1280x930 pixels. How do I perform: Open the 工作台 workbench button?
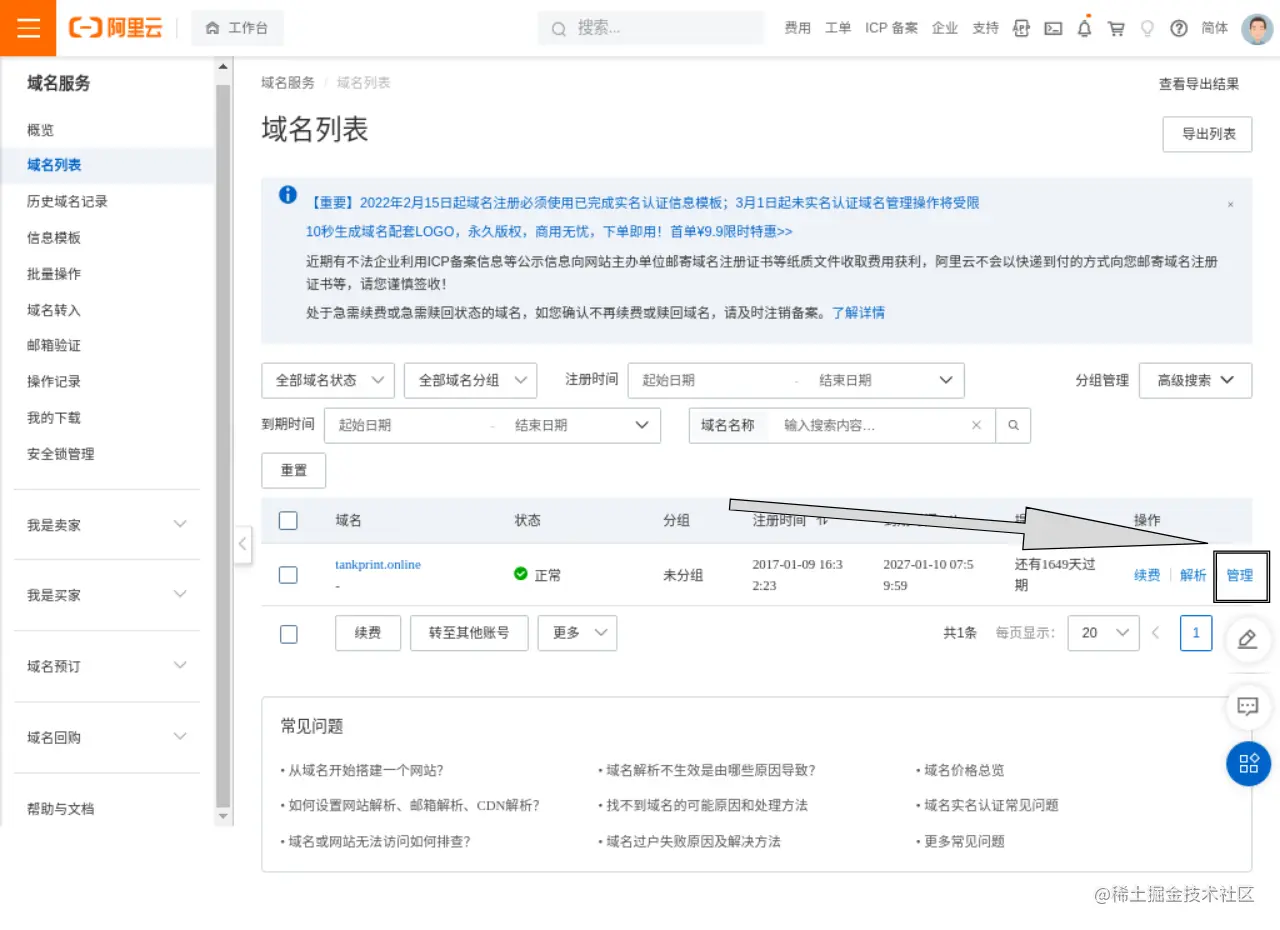pyautogui.click(x=237, y=28)
